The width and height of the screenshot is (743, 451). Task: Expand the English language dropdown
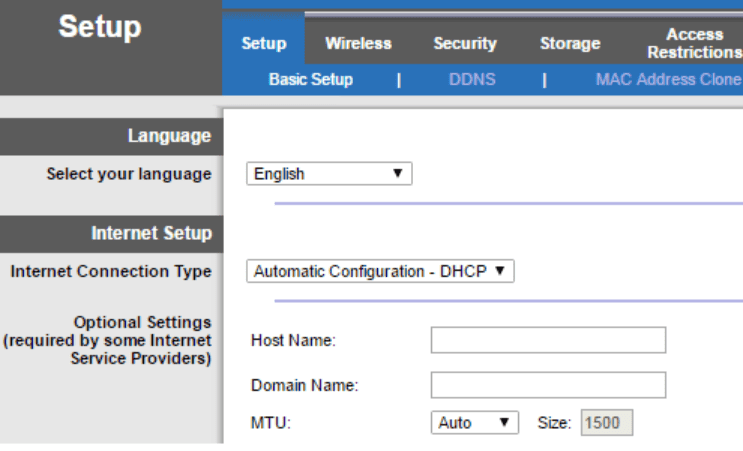point(329,174)
